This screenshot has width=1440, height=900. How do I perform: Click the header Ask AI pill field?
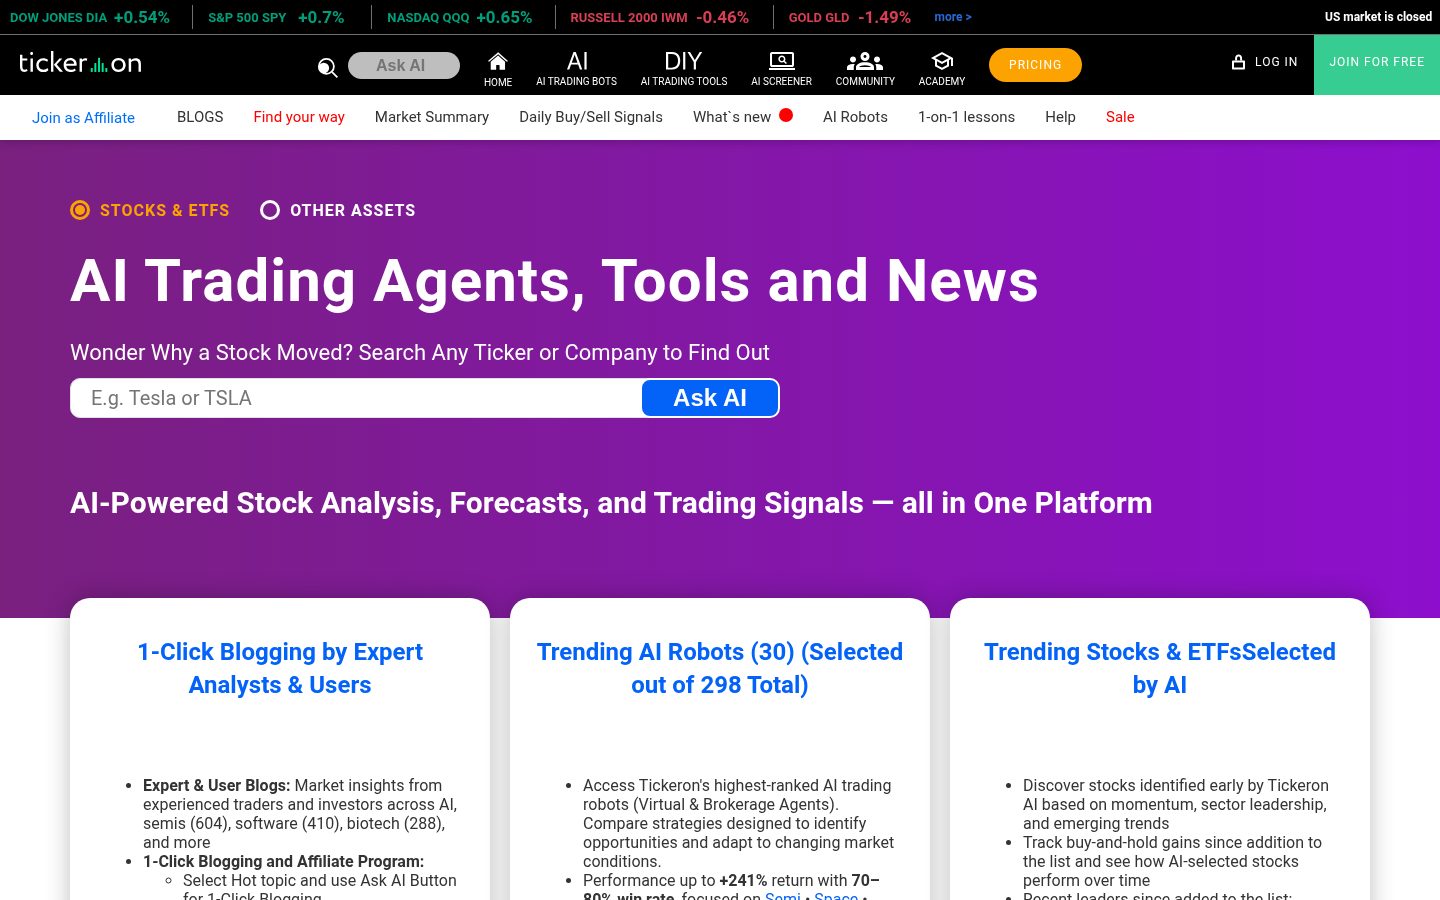[404, 65]
